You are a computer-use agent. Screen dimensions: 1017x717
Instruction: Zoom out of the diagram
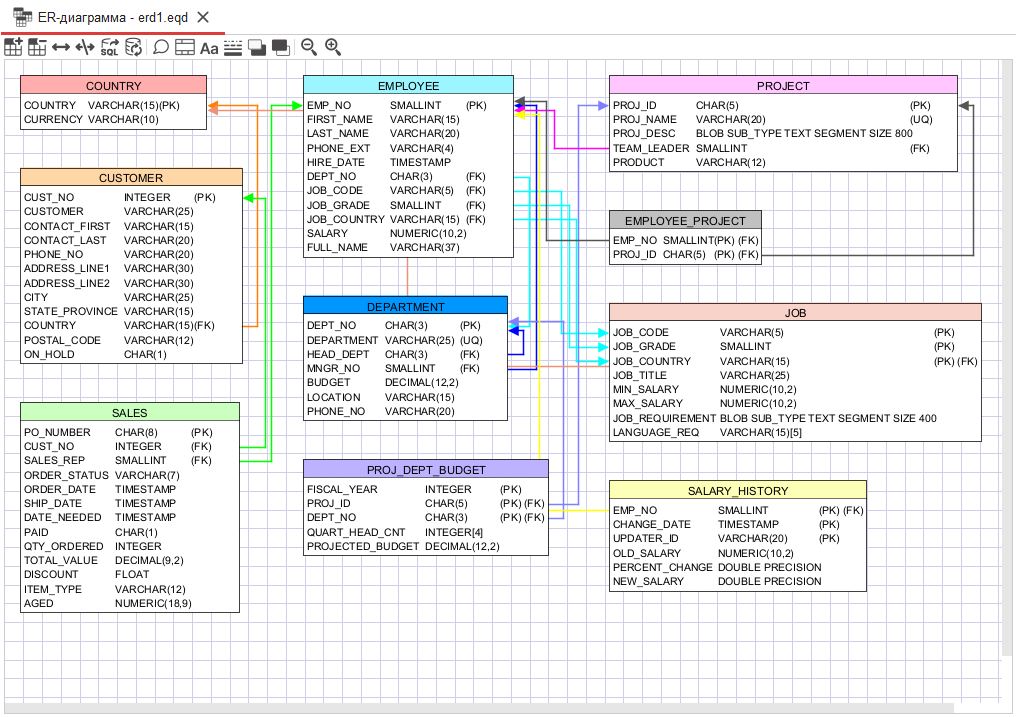coord(309,47)
